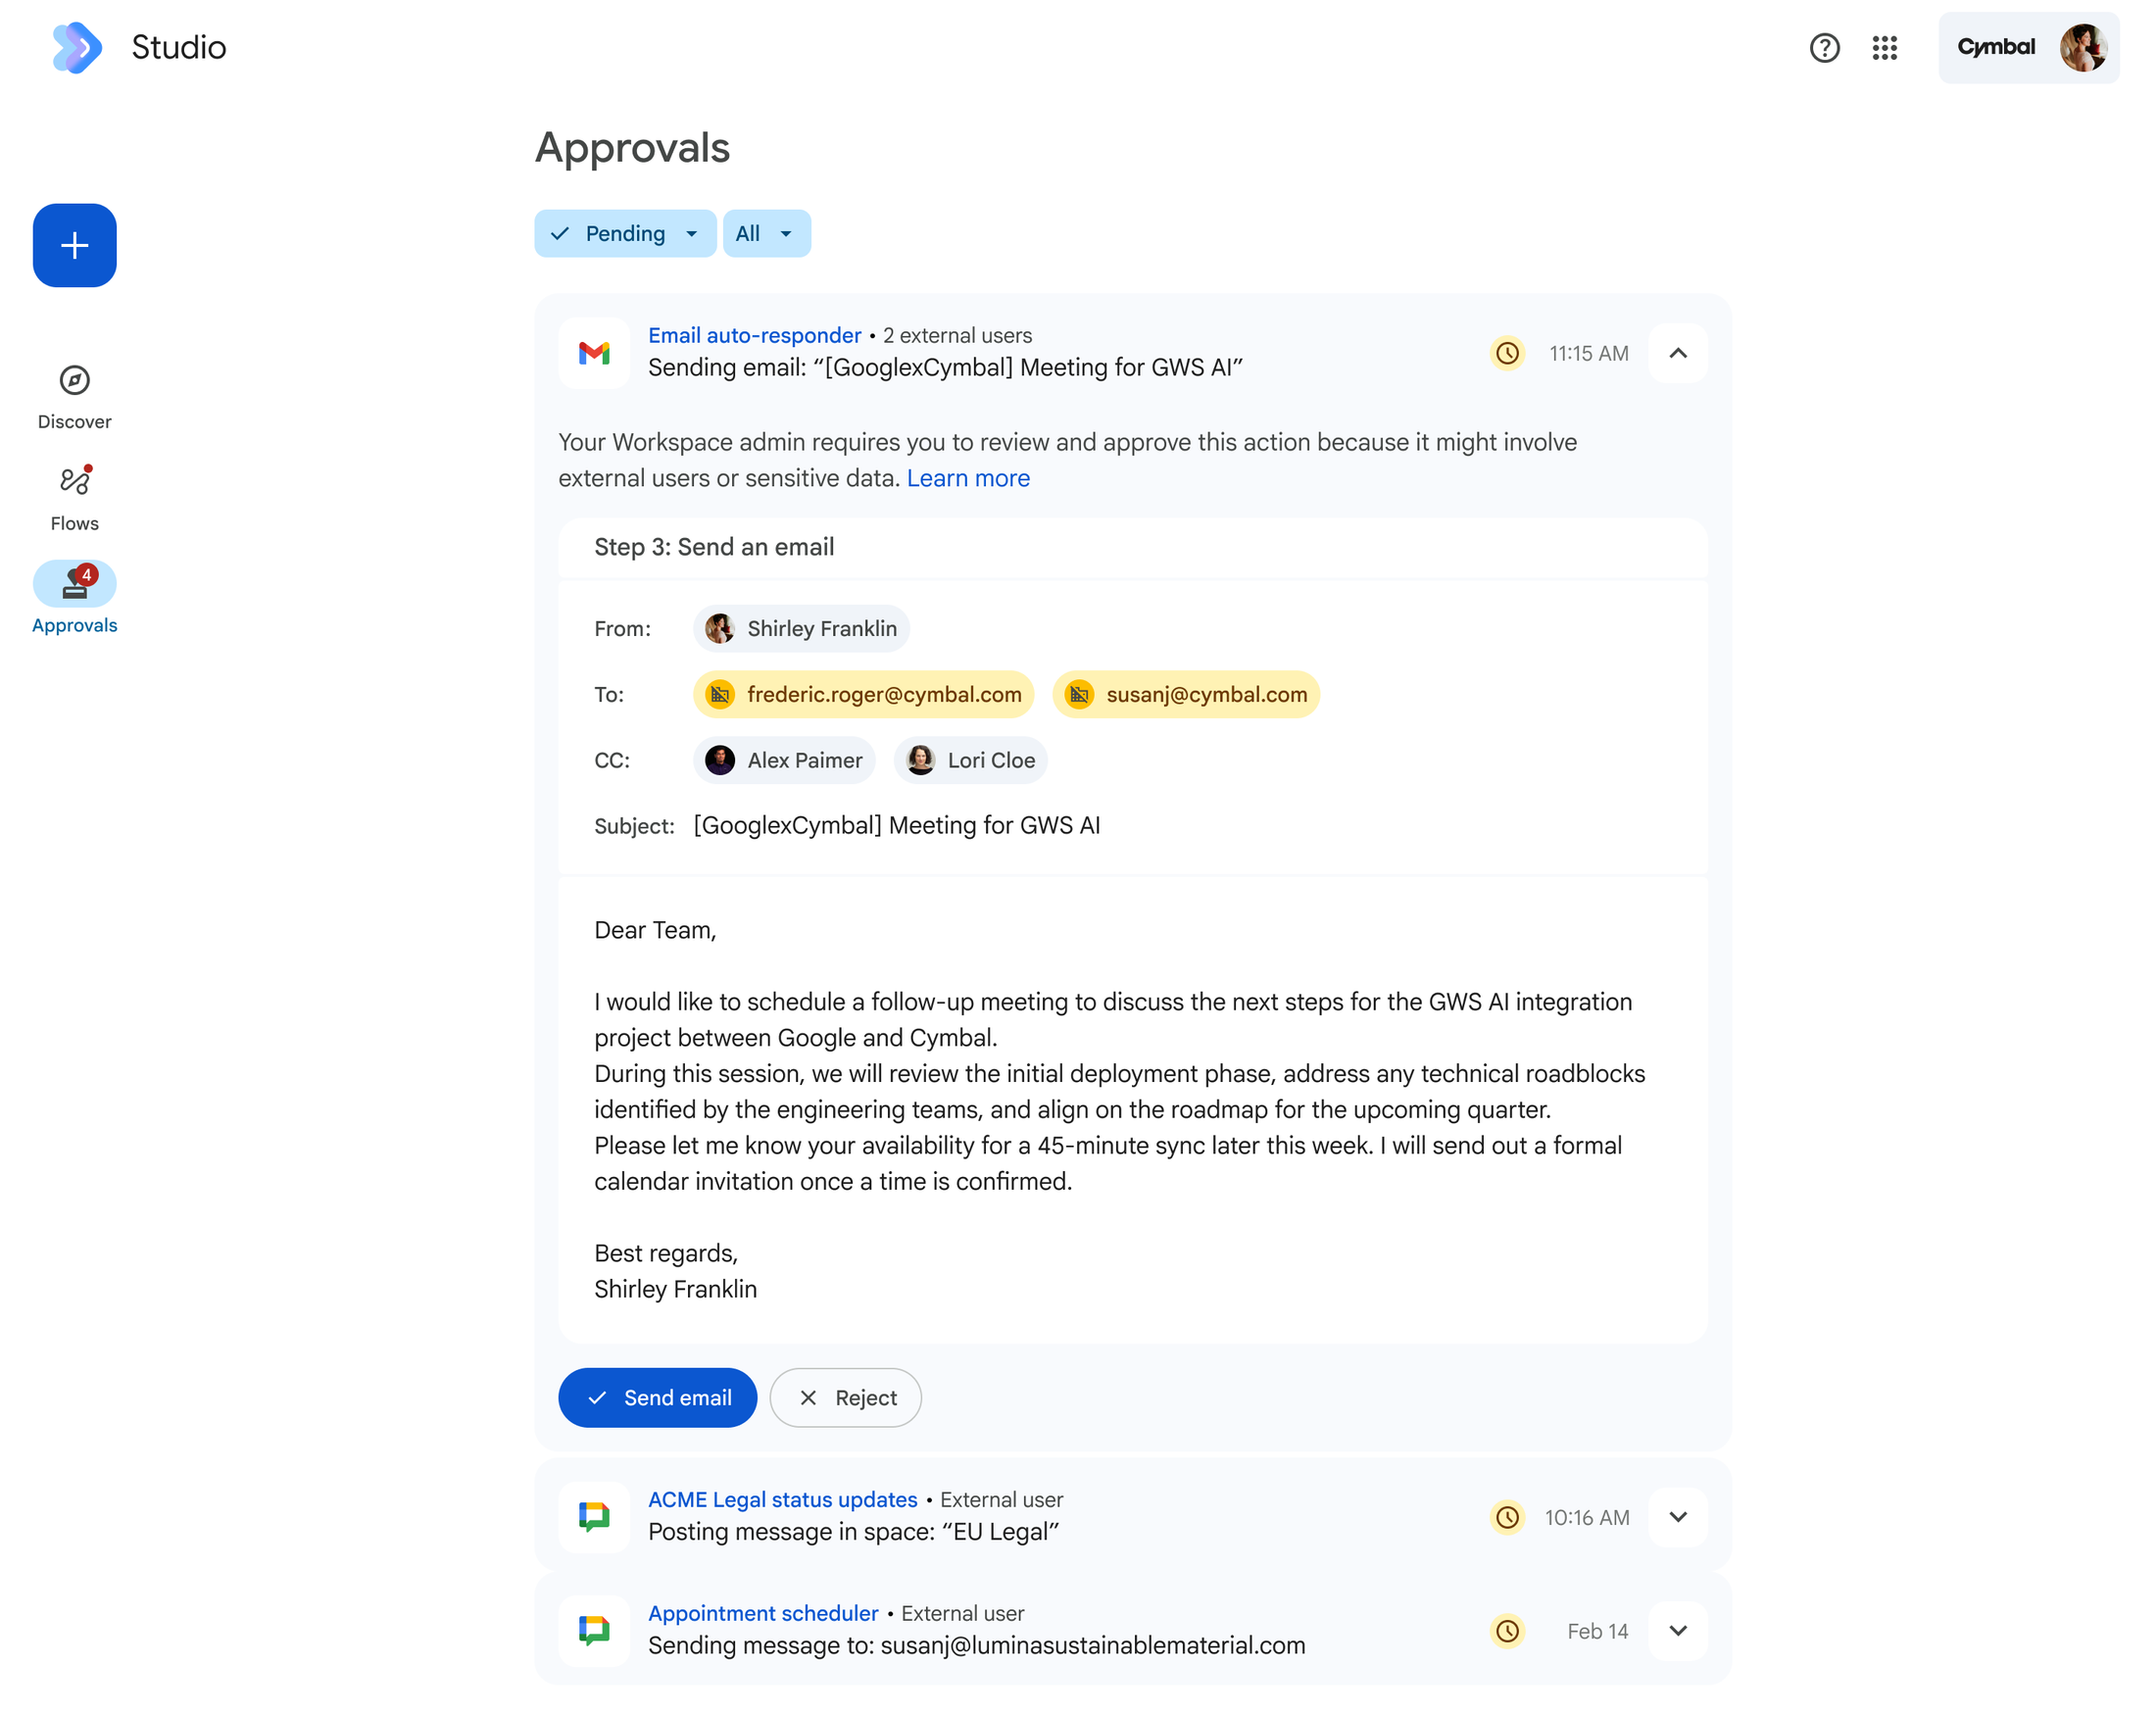Click "Sending message to: susanj@luminasustainablematerial.com" text
2156x1715 pixels.
coord(976,1644)
